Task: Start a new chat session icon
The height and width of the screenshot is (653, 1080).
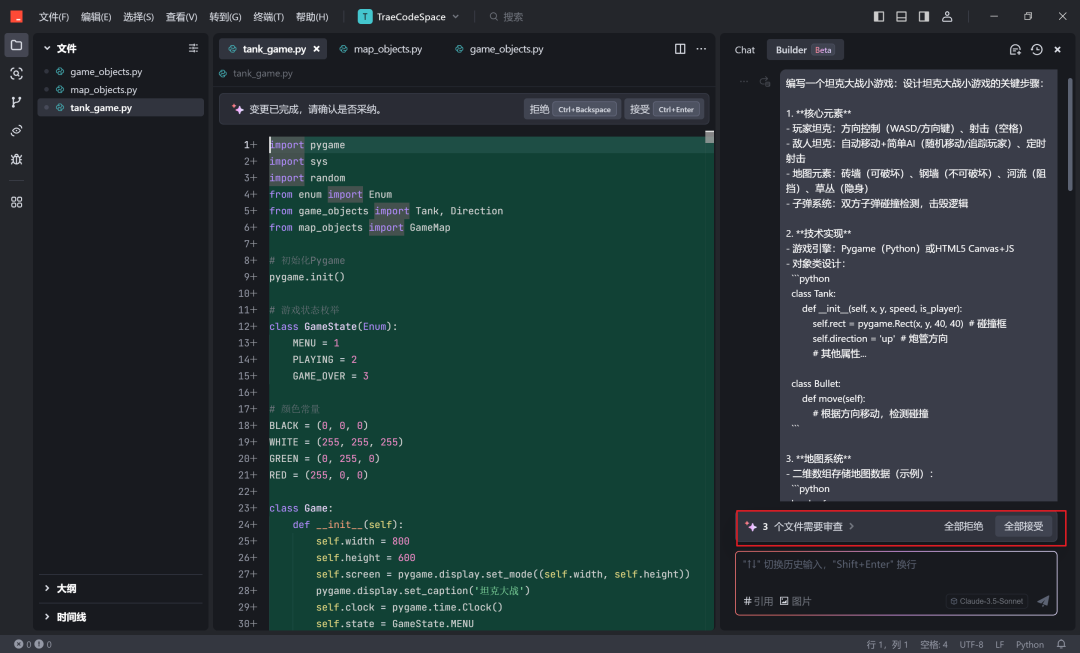Action: coord(1015,50)
